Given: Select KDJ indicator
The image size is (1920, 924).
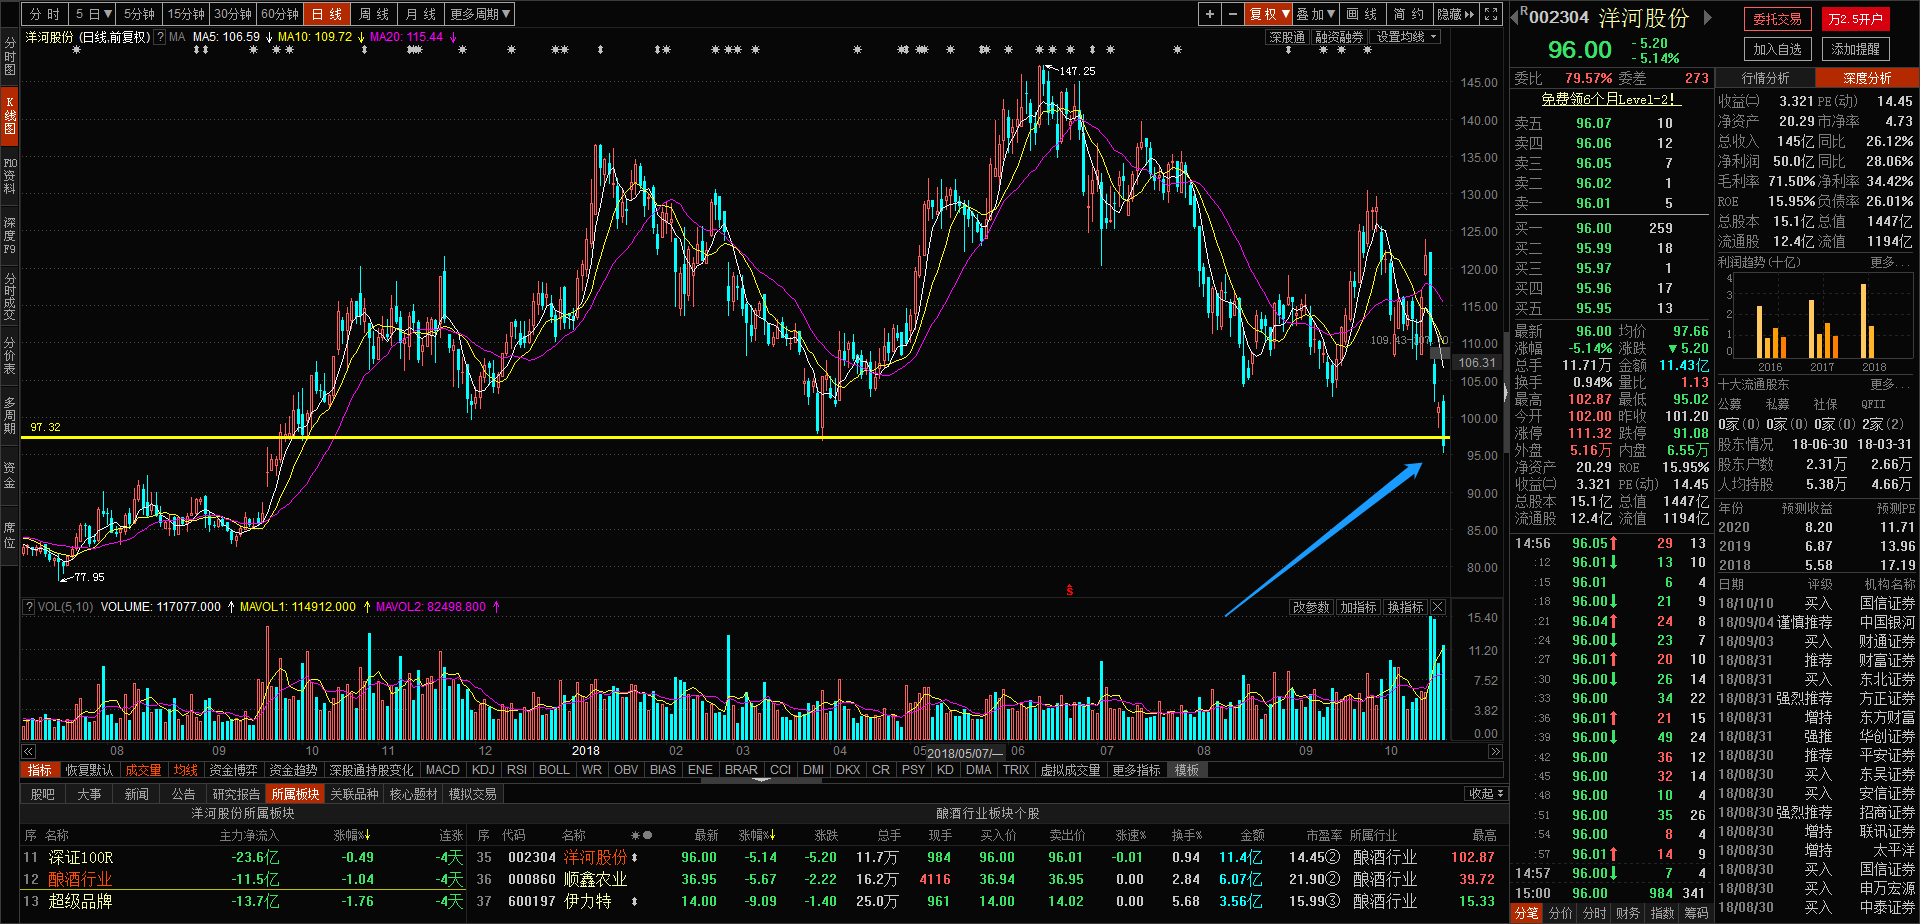Looking at the screenshot, I should pyautogui.click(x=483, y=770).
